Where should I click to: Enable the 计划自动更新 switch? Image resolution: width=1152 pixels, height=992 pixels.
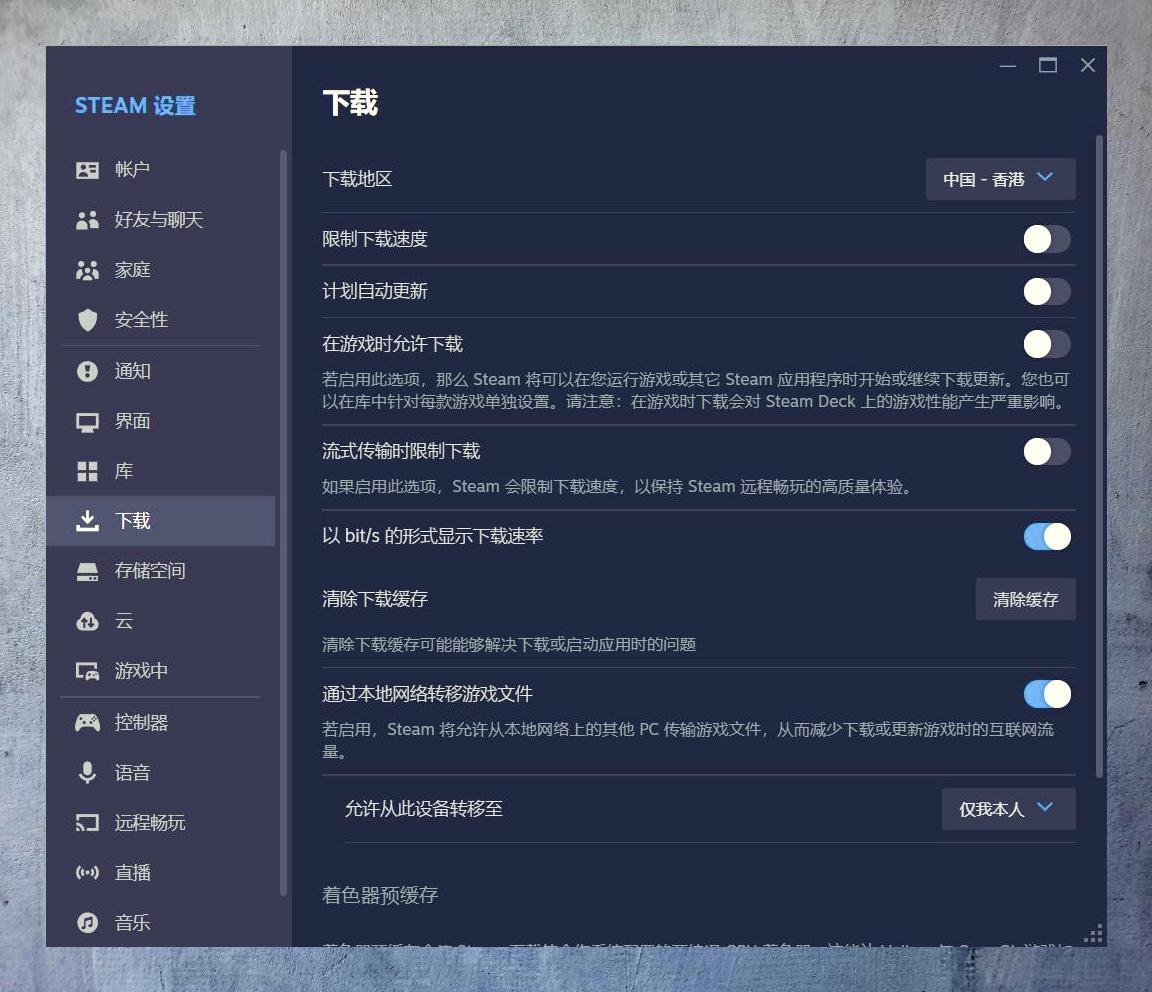tap(1047, 292)
